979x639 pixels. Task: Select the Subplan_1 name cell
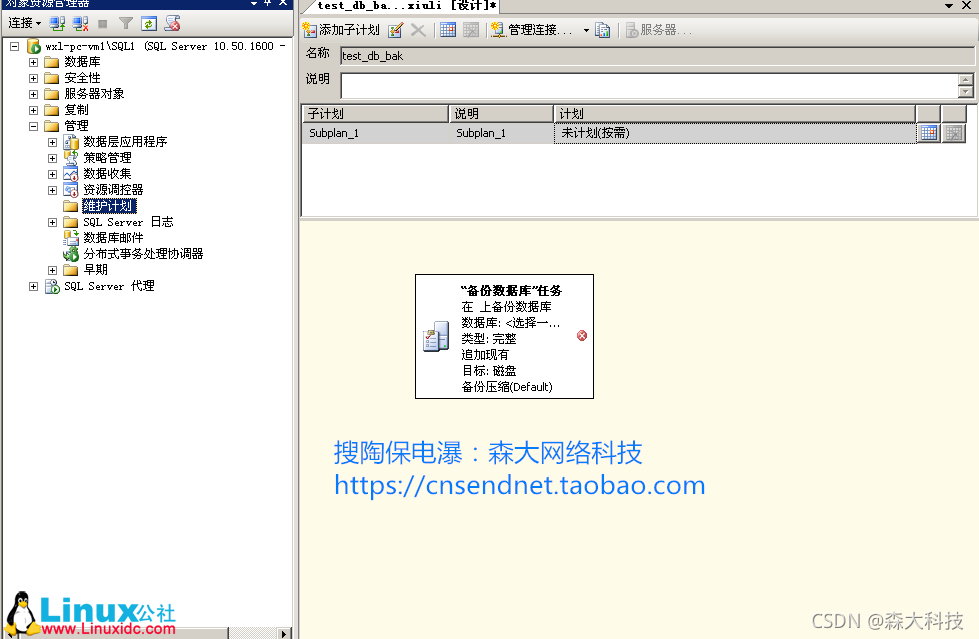point(375,133)
